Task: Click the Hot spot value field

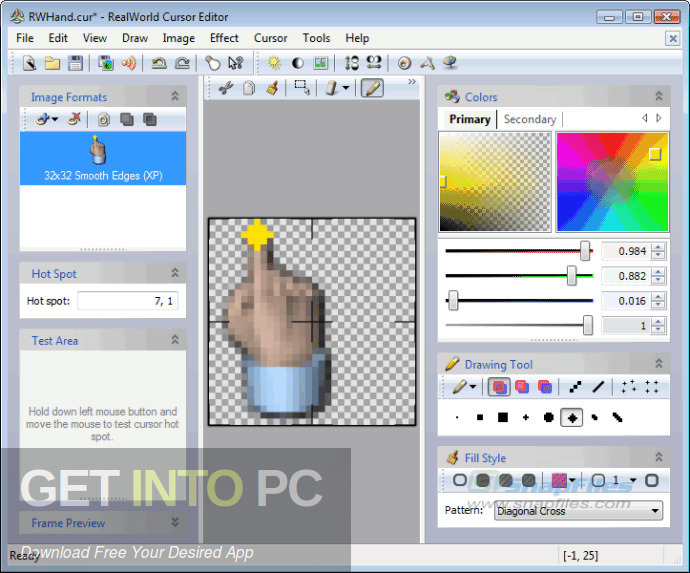Action: pyautogui.click(x=128, y=301)
